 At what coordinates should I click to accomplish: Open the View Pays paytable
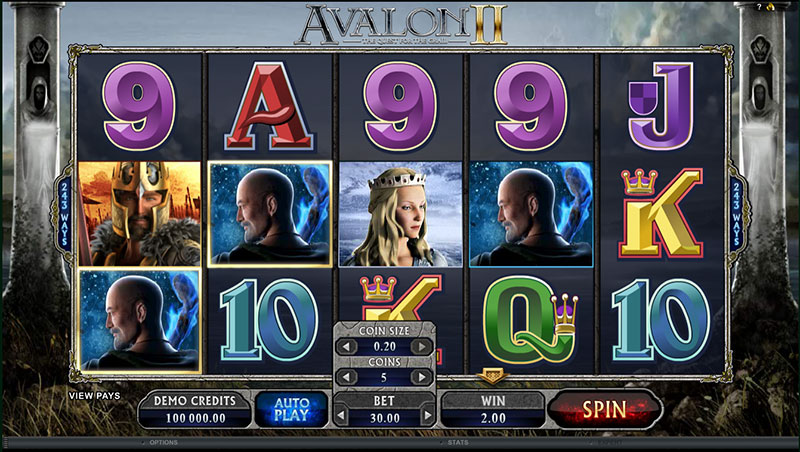(x=94, y=395)
